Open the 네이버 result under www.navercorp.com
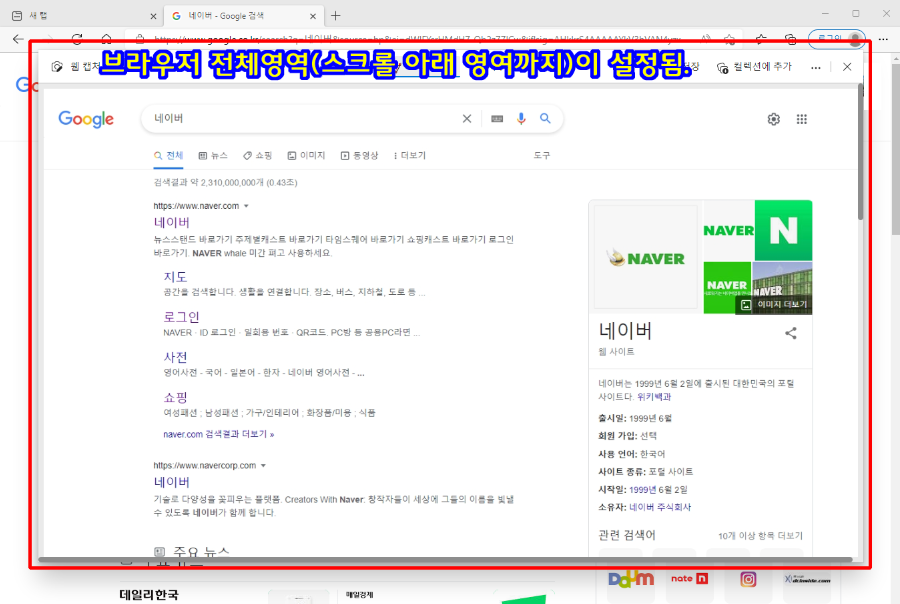Screen dimensions: 900x604 coord(172,482)
